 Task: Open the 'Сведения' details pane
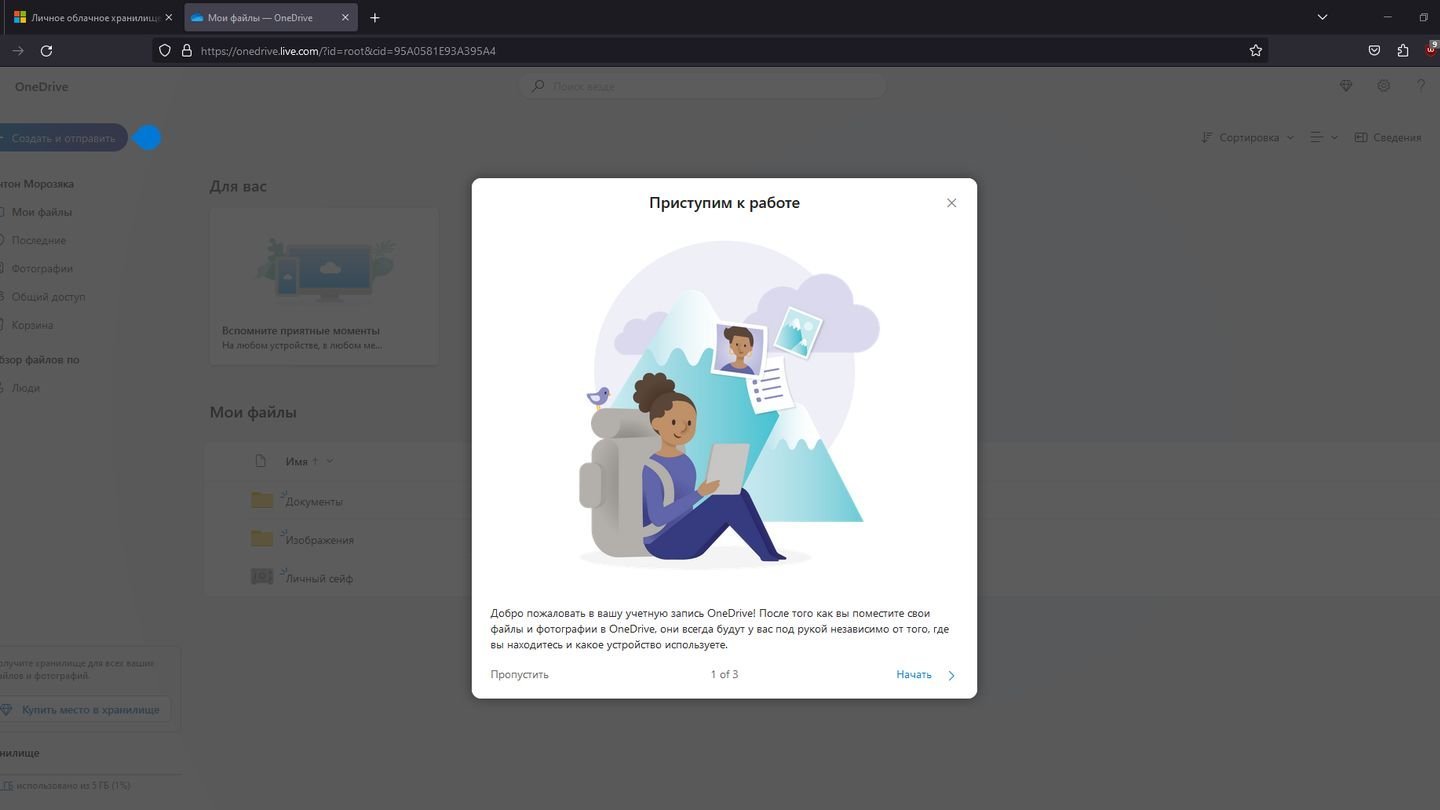(x=1388, y=138)
